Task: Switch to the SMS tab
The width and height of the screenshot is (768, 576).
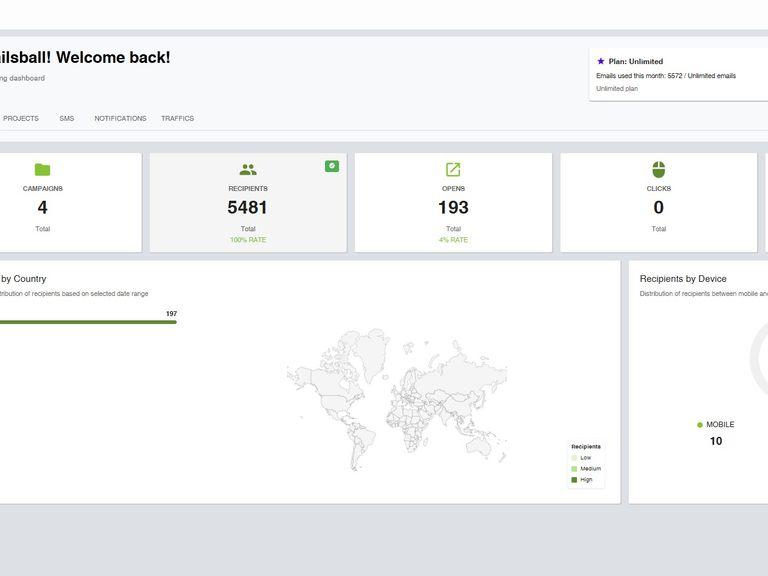Action: (x=67, y=119)
